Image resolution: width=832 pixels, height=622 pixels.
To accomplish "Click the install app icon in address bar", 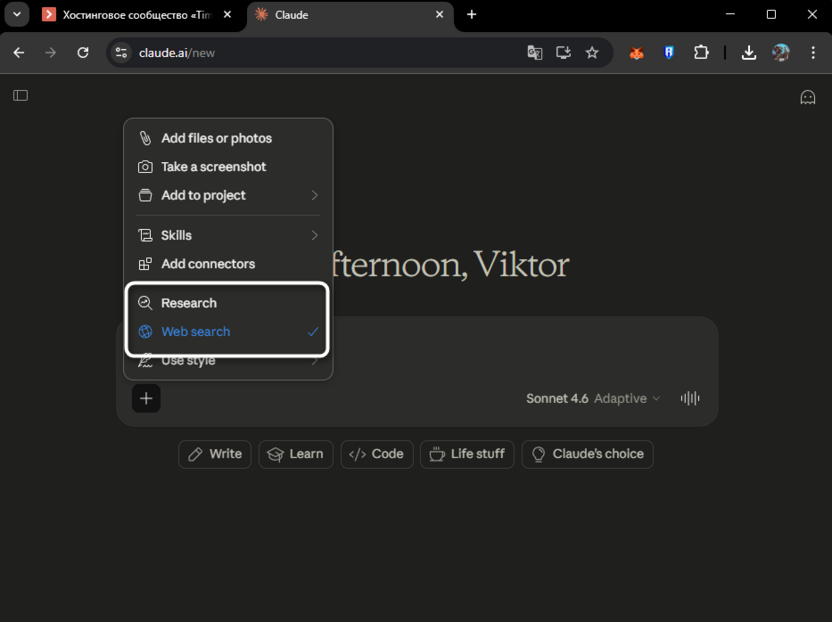I will coord(563,53).
